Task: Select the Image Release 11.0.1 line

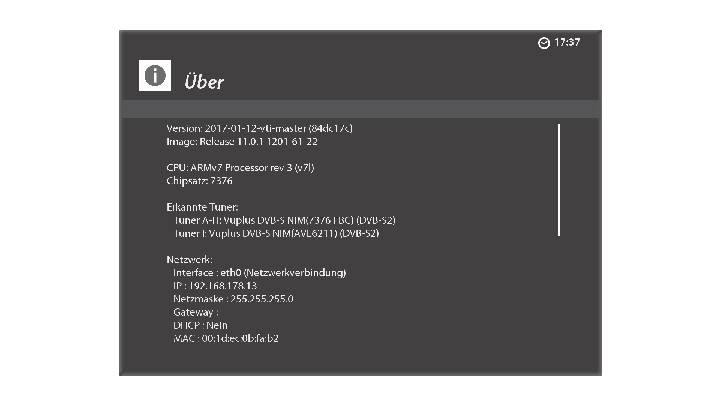Action: pos(242,141)
